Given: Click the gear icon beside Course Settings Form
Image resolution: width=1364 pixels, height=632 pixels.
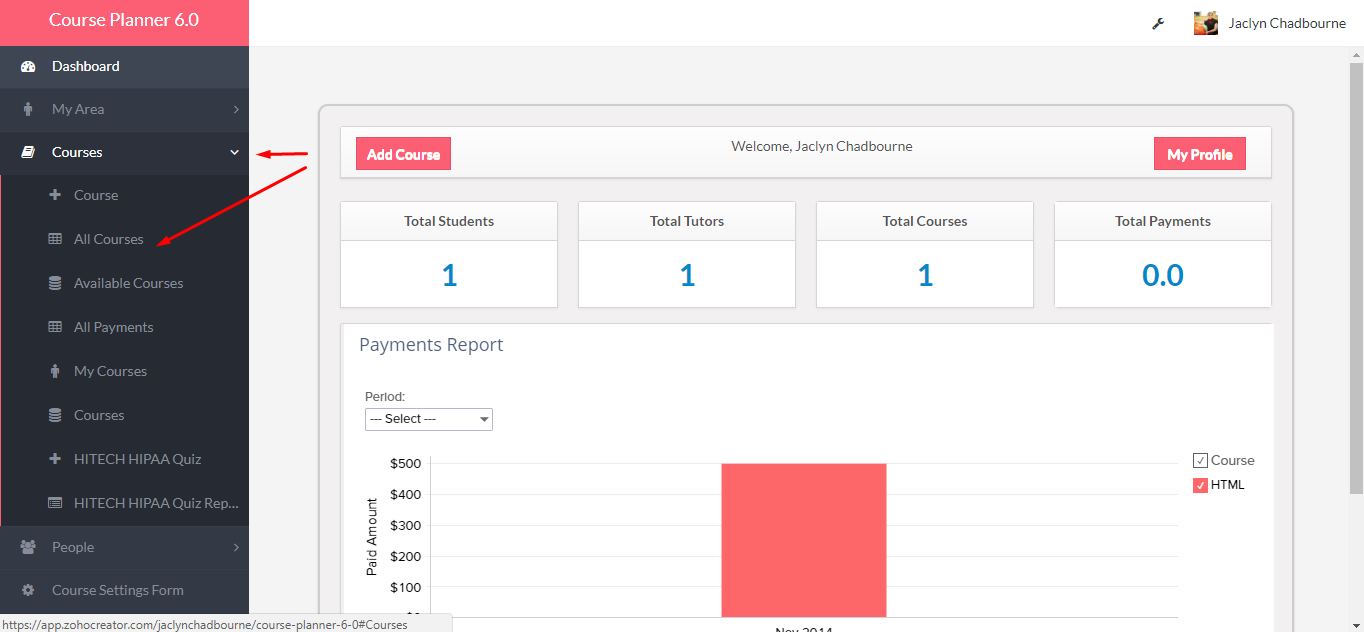Looking at the screenshot, I should pyautogui.click(x=28, y=590).
